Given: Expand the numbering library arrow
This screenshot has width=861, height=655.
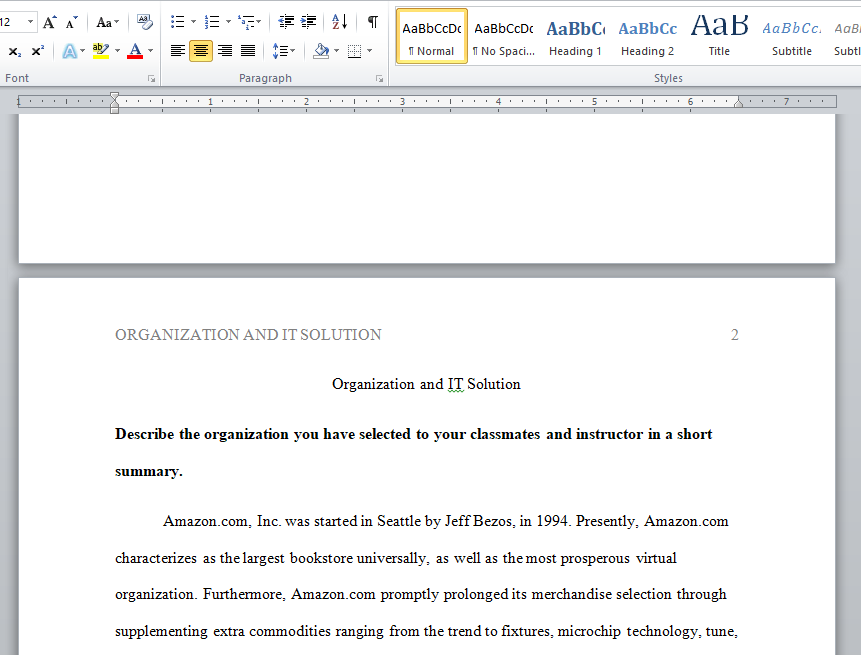Looking at the screenshot, I should 228,22.
